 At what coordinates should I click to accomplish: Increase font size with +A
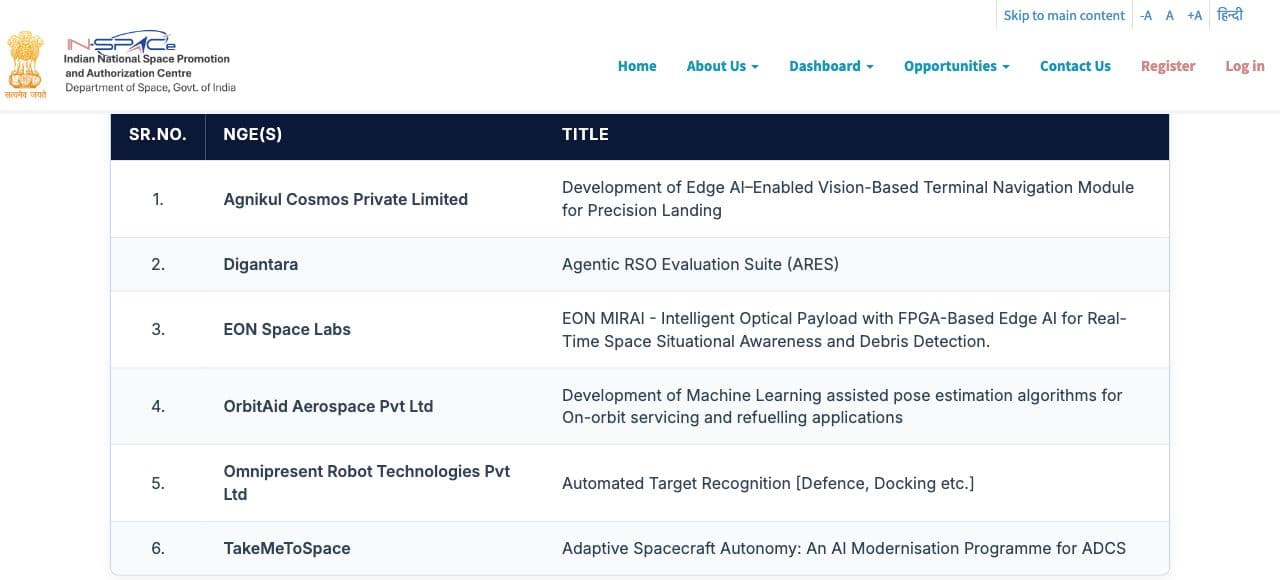point(1194,15)
